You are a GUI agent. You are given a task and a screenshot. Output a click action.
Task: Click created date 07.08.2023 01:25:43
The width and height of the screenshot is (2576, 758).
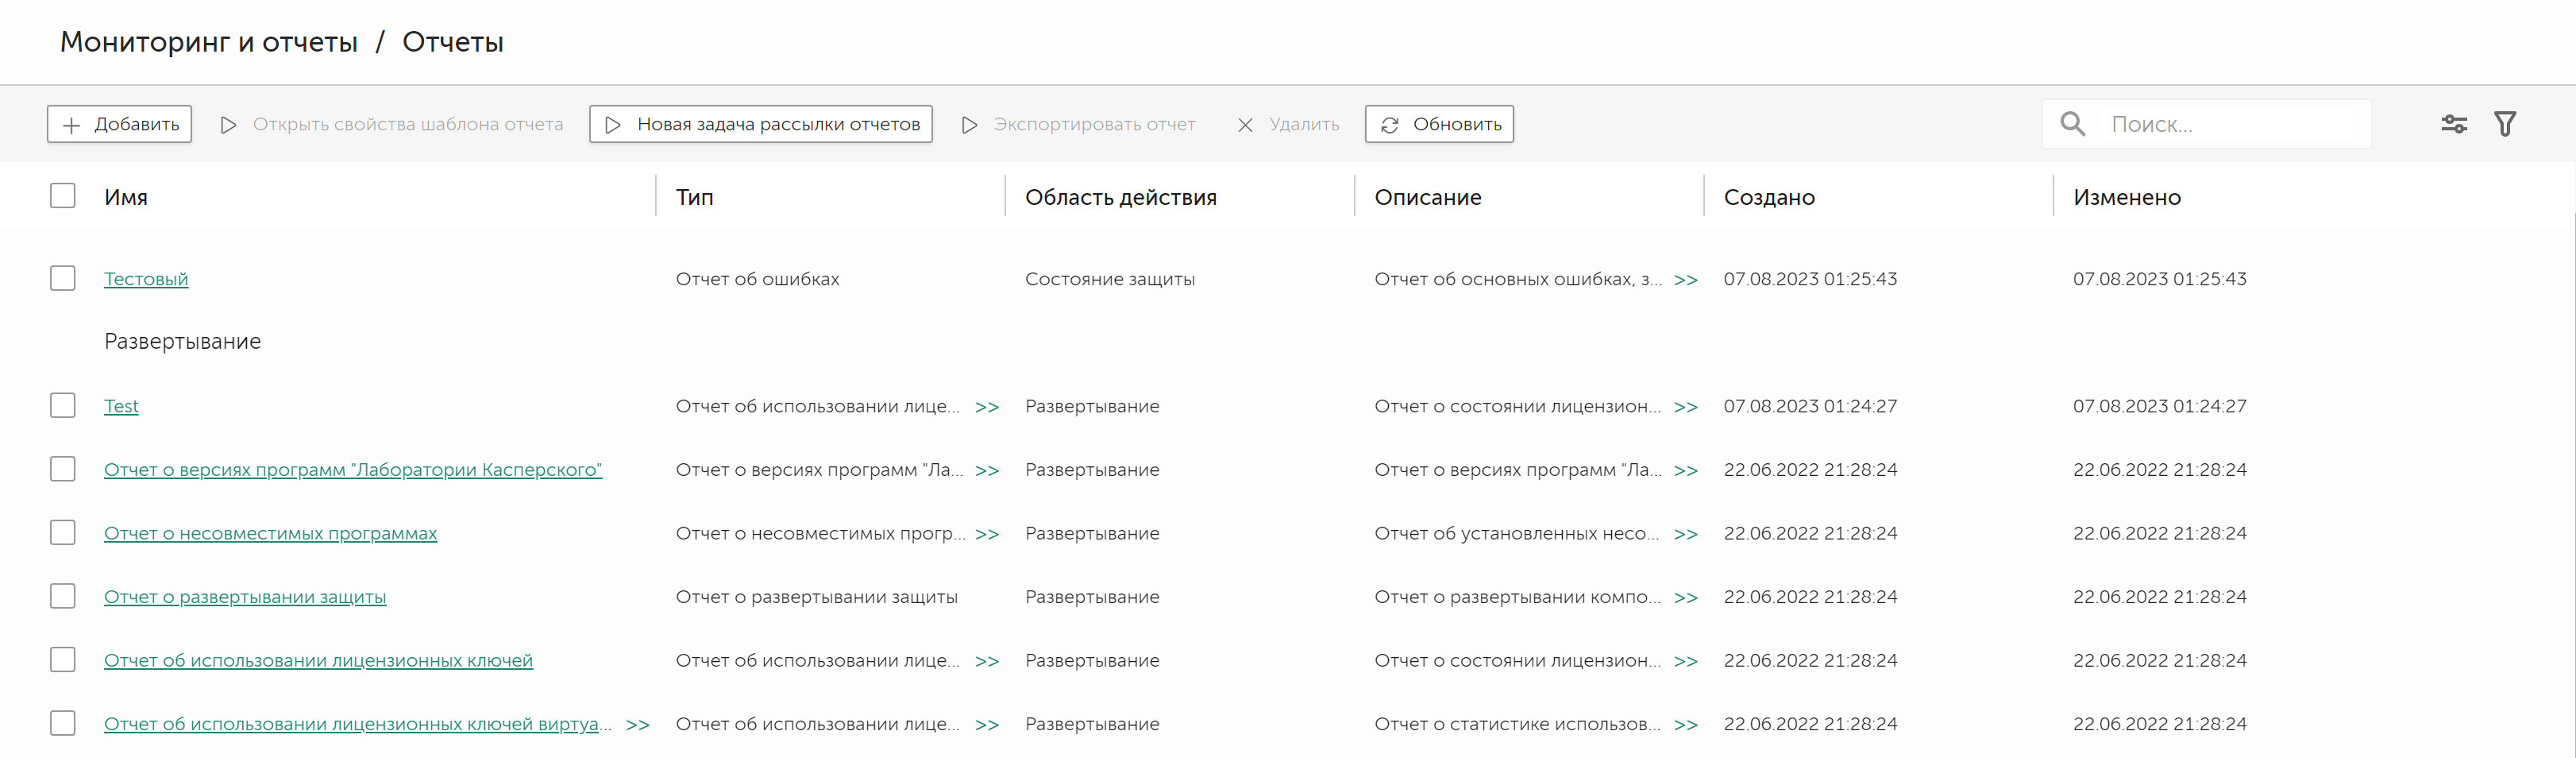click(x=1810, y=279)
